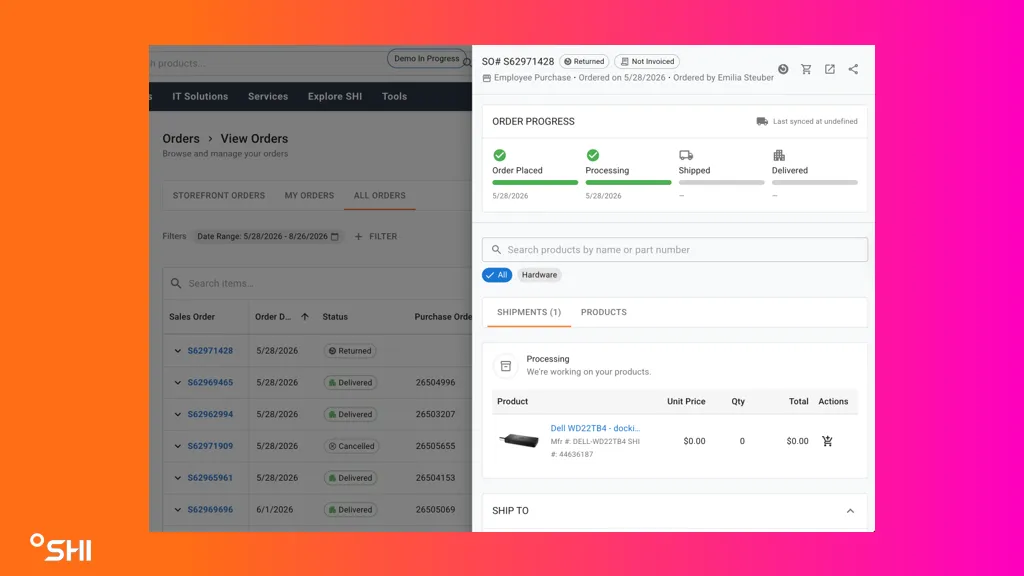Click the Dell docking station thumbnail
The height and width of the screenshot is (576, 1024).
pyautogui.click(x=519, y=441)
